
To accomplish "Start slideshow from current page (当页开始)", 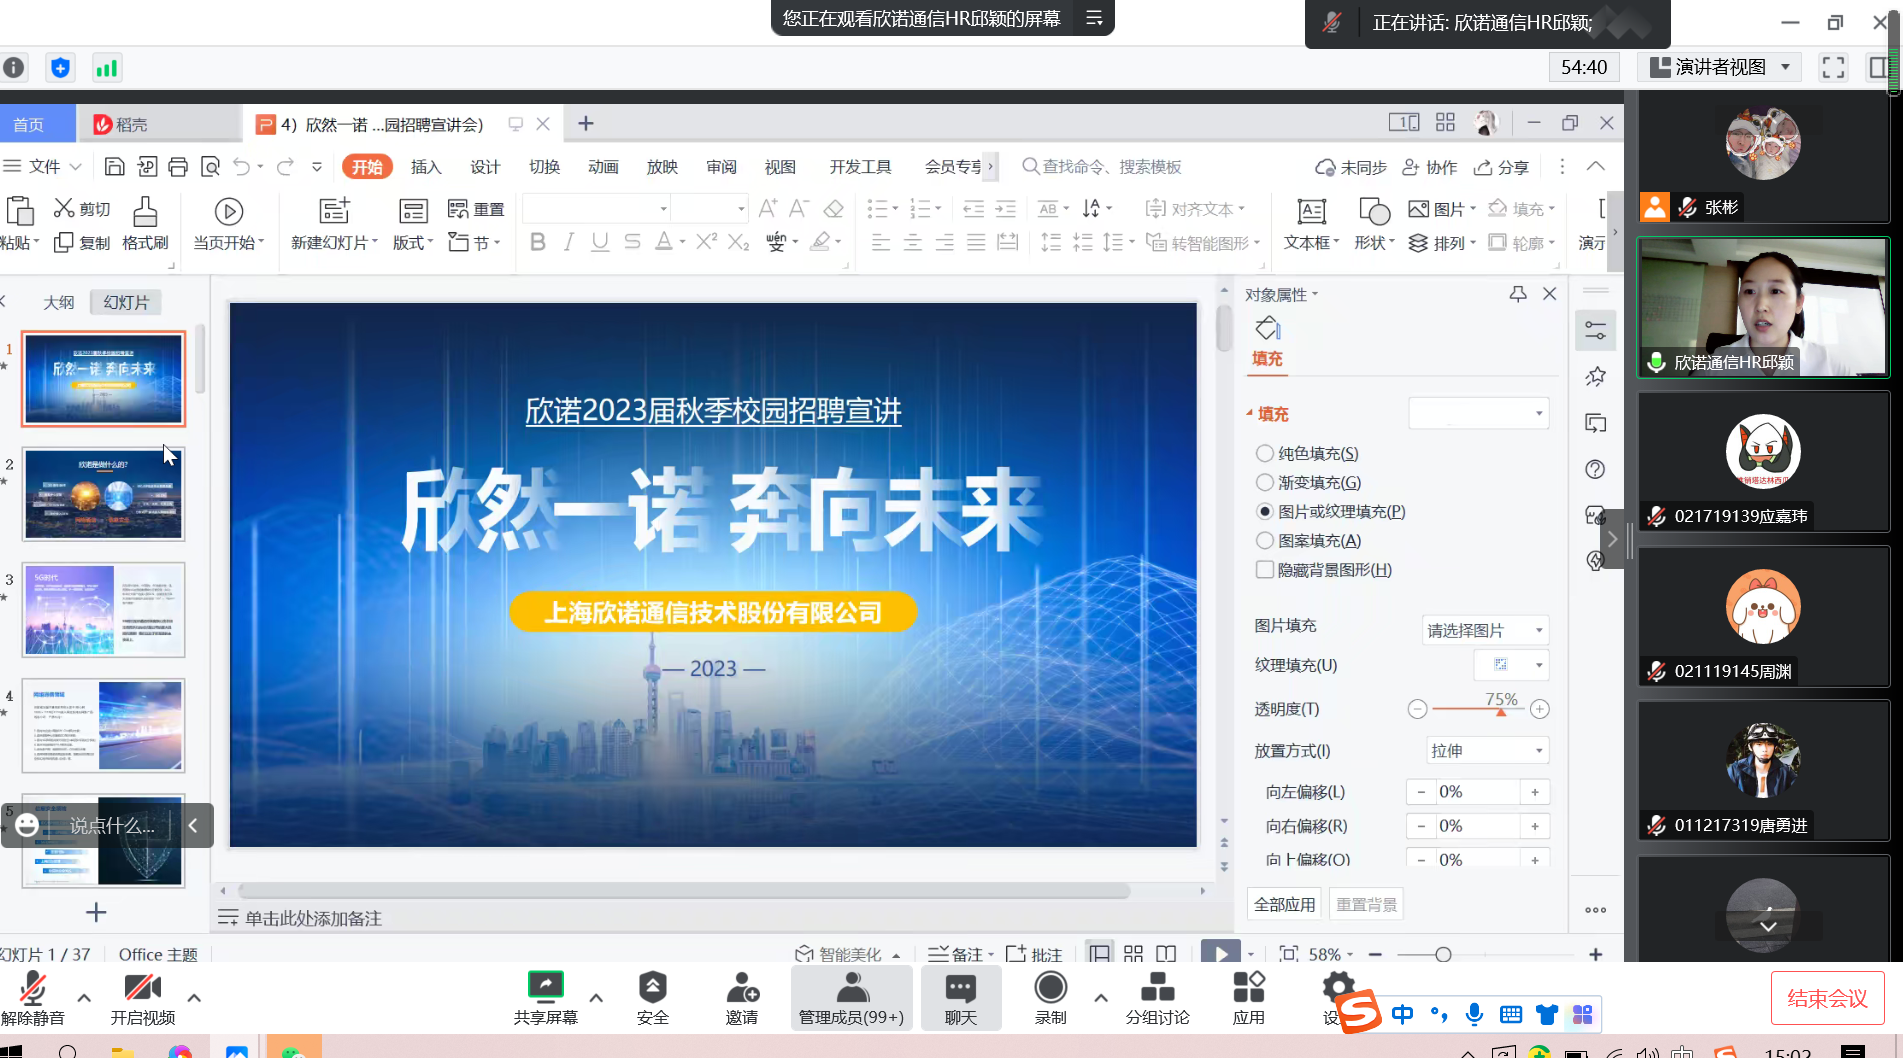I will [x=228, y=224].
